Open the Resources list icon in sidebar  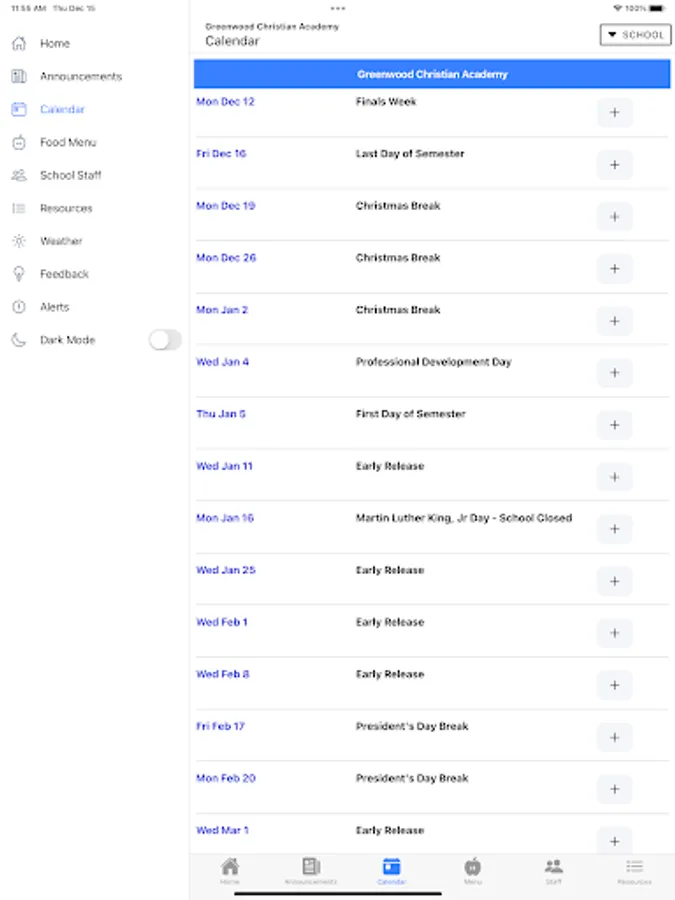[x=19, y=208]
